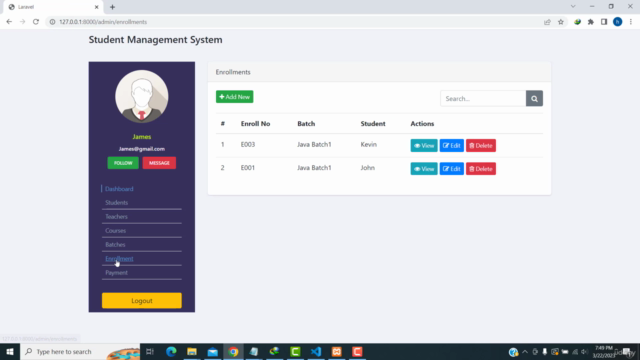
Task: Show hidden system tray icons chevron
Action: [525, 351]
